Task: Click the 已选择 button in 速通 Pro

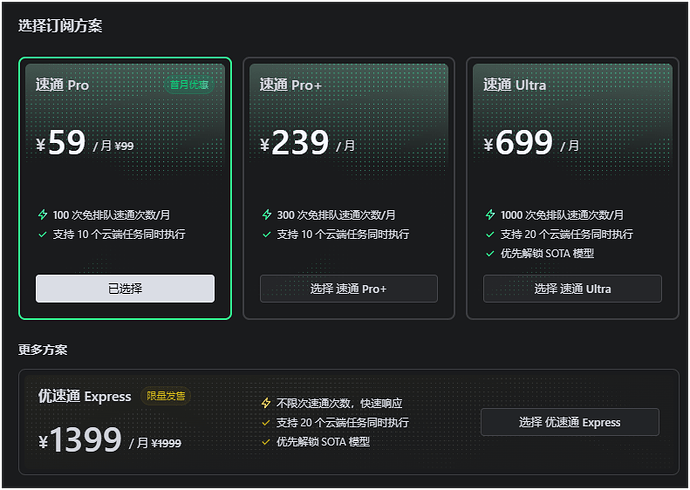Action: (125, 289)
